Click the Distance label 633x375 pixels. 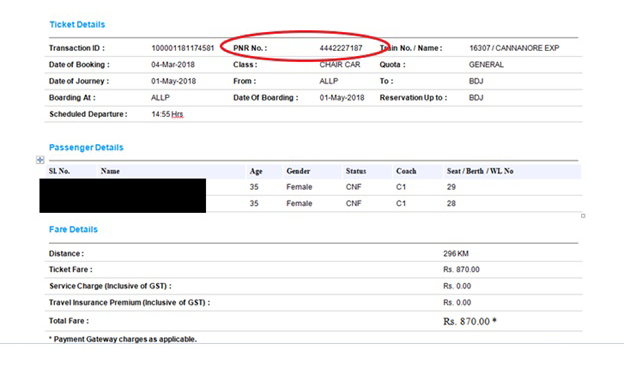click(x=66, y=253)
